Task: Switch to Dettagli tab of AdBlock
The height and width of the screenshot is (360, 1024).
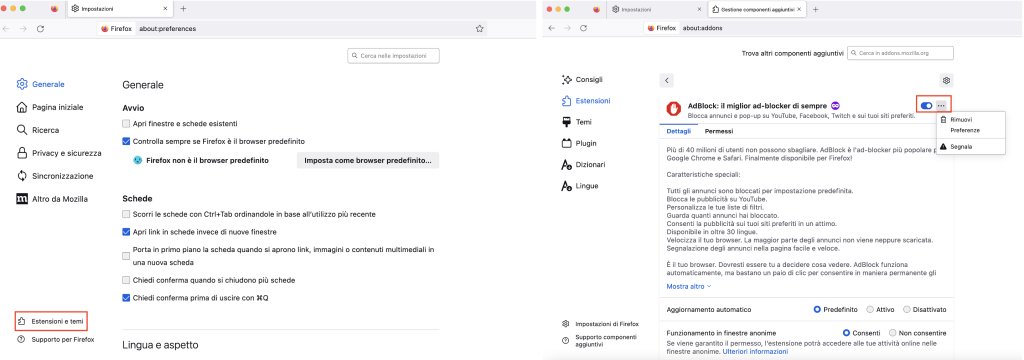Action: pos(678,131)
